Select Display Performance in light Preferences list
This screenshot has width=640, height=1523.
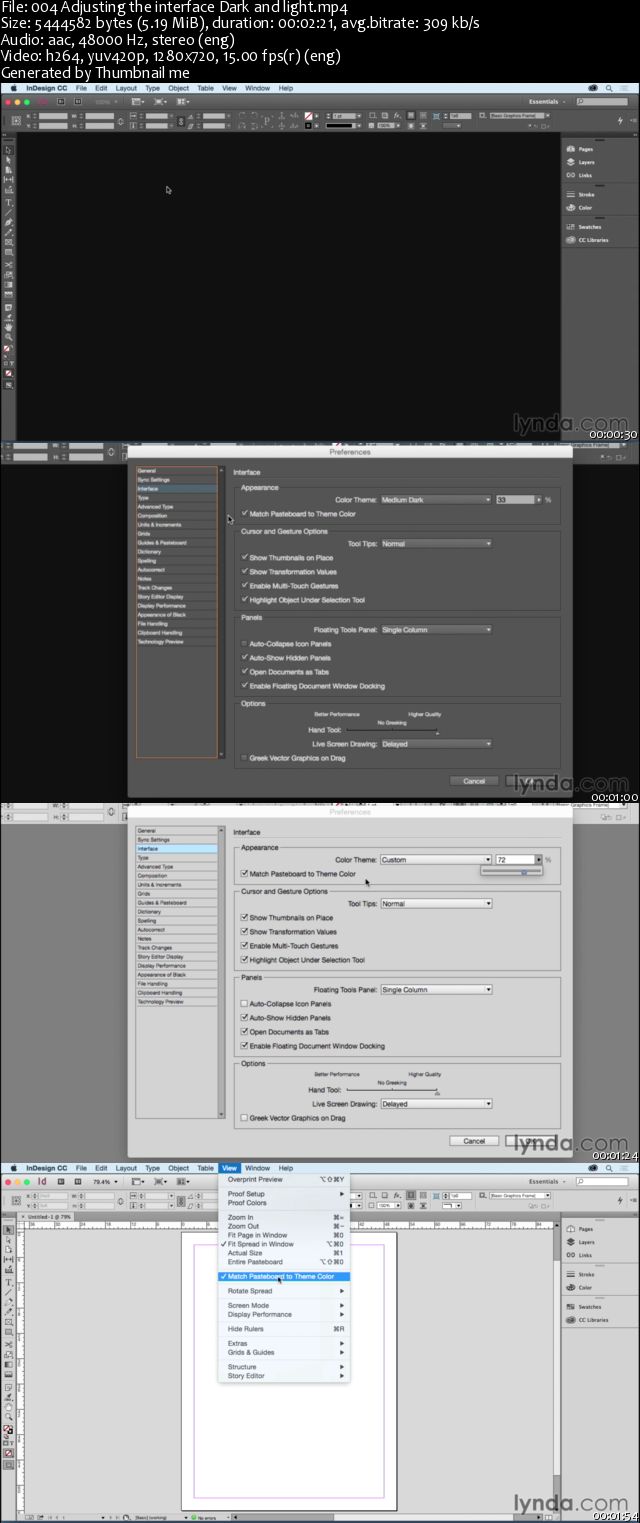pyautogui.click(x=176, y=966)
